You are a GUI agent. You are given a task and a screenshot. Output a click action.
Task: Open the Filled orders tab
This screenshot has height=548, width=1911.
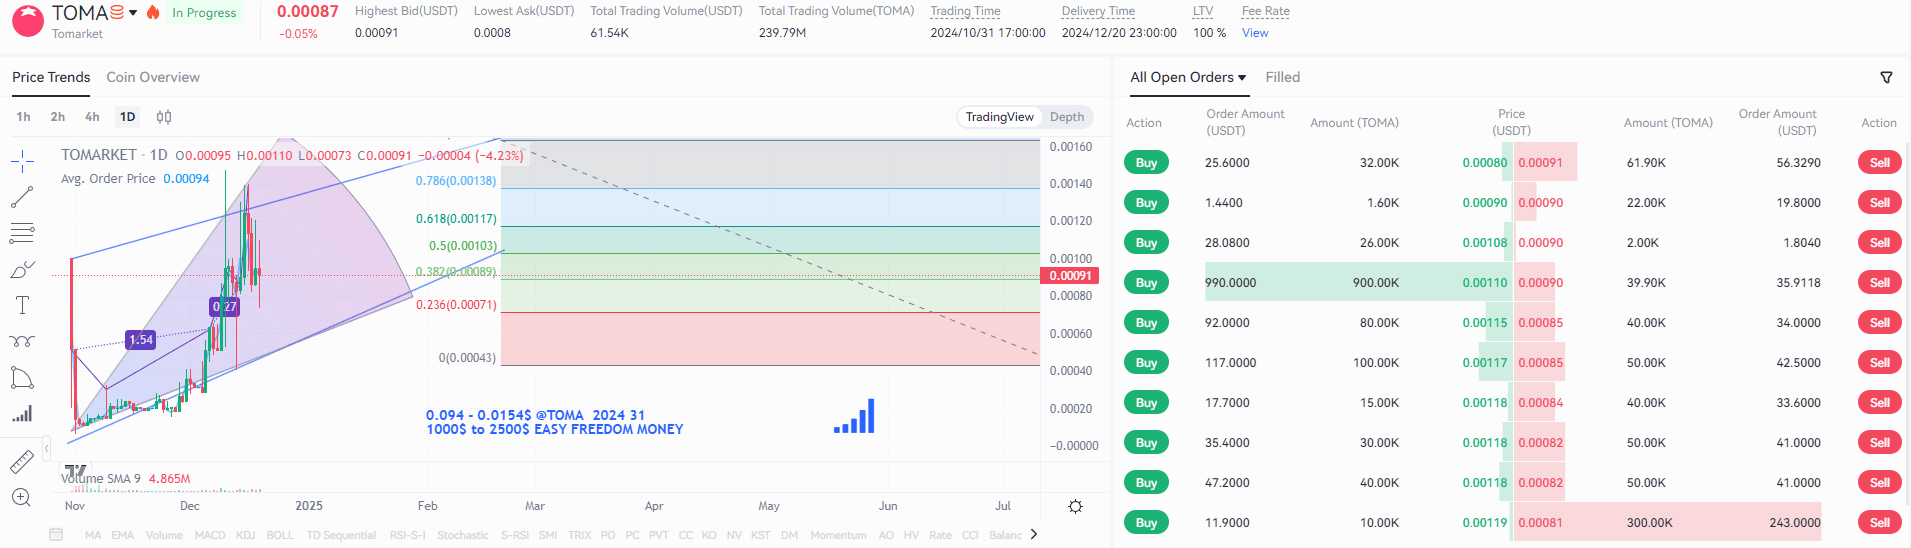pos(1282,77)
